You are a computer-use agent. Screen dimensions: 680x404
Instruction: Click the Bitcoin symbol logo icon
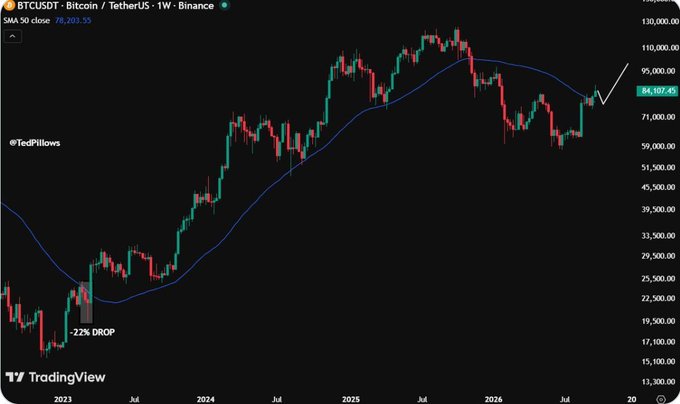[x=8, y=6]
